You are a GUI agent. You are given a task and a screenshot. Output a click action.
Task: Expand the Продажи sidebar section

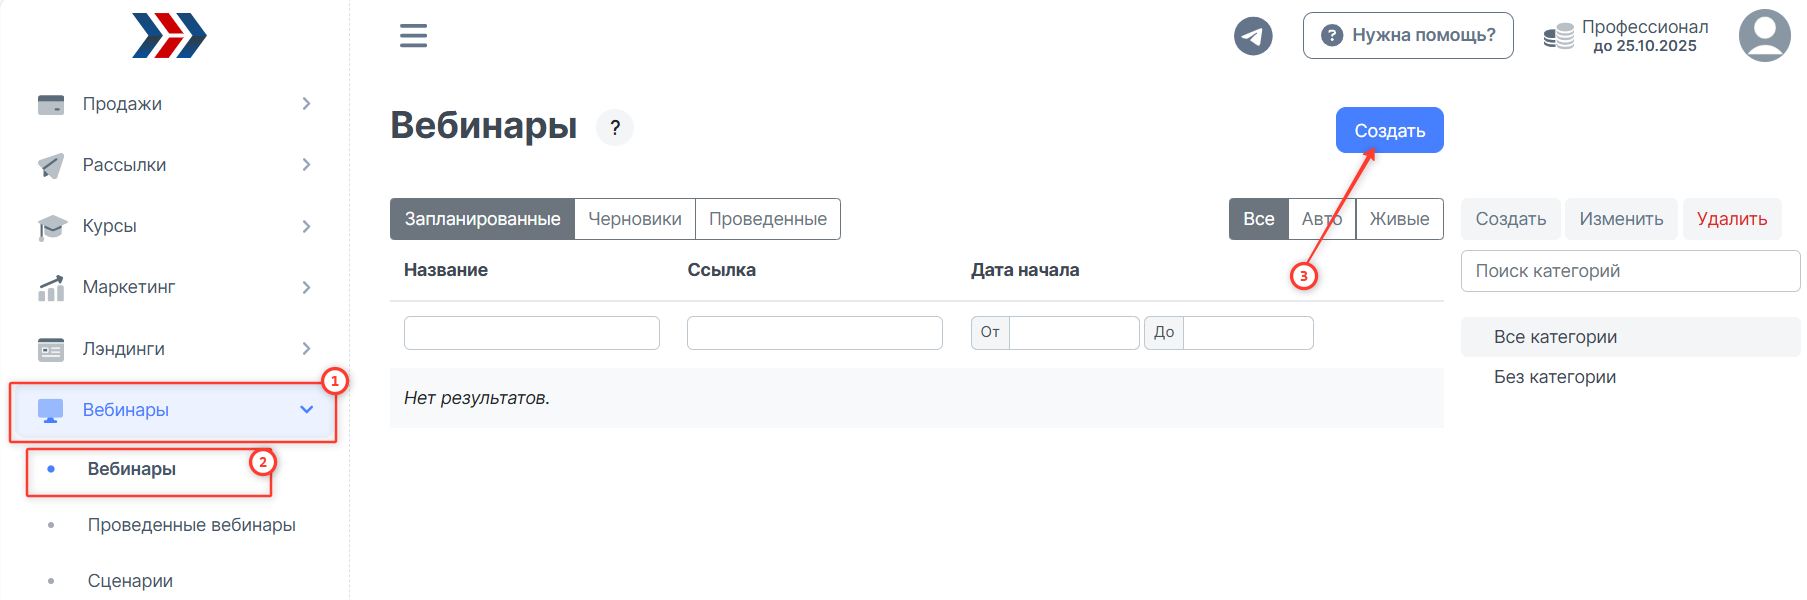(306, 103)
